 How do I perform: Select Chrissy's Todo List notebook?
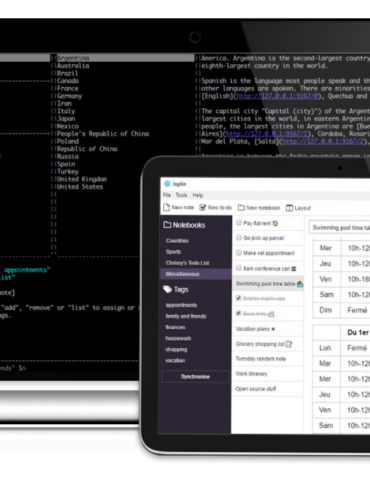187,263
